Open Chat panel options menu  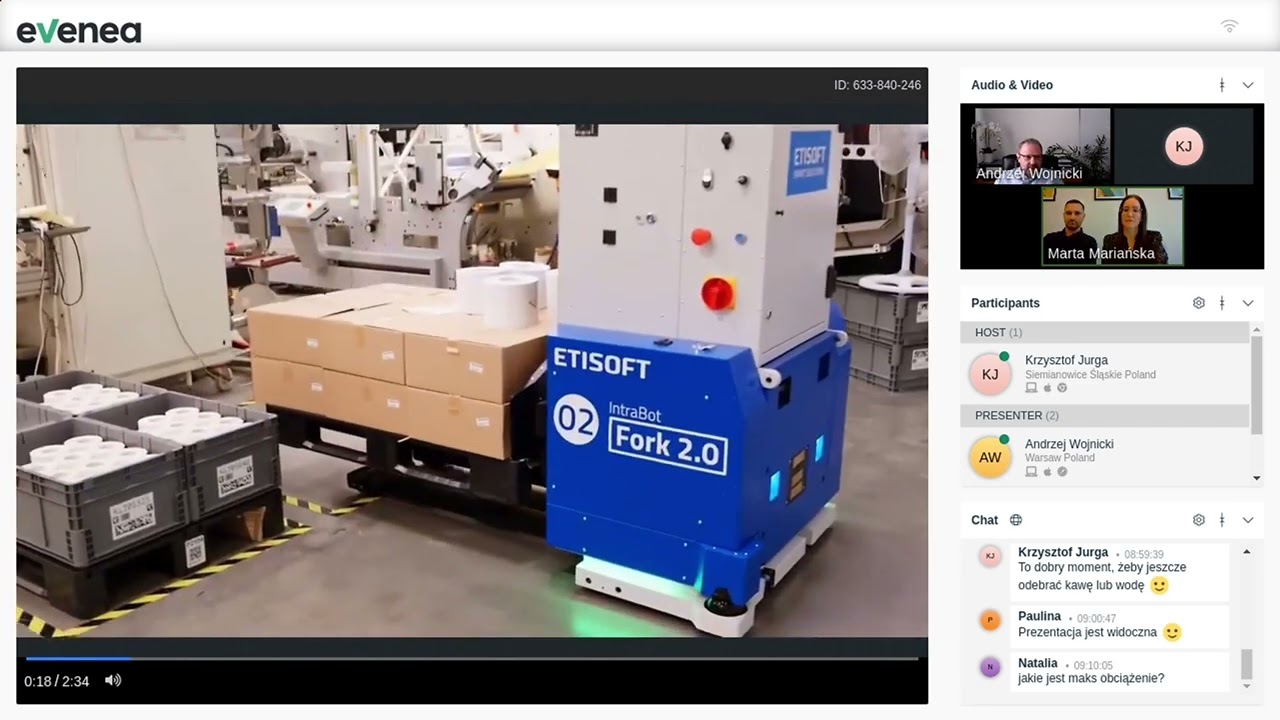coord(1222,520)
